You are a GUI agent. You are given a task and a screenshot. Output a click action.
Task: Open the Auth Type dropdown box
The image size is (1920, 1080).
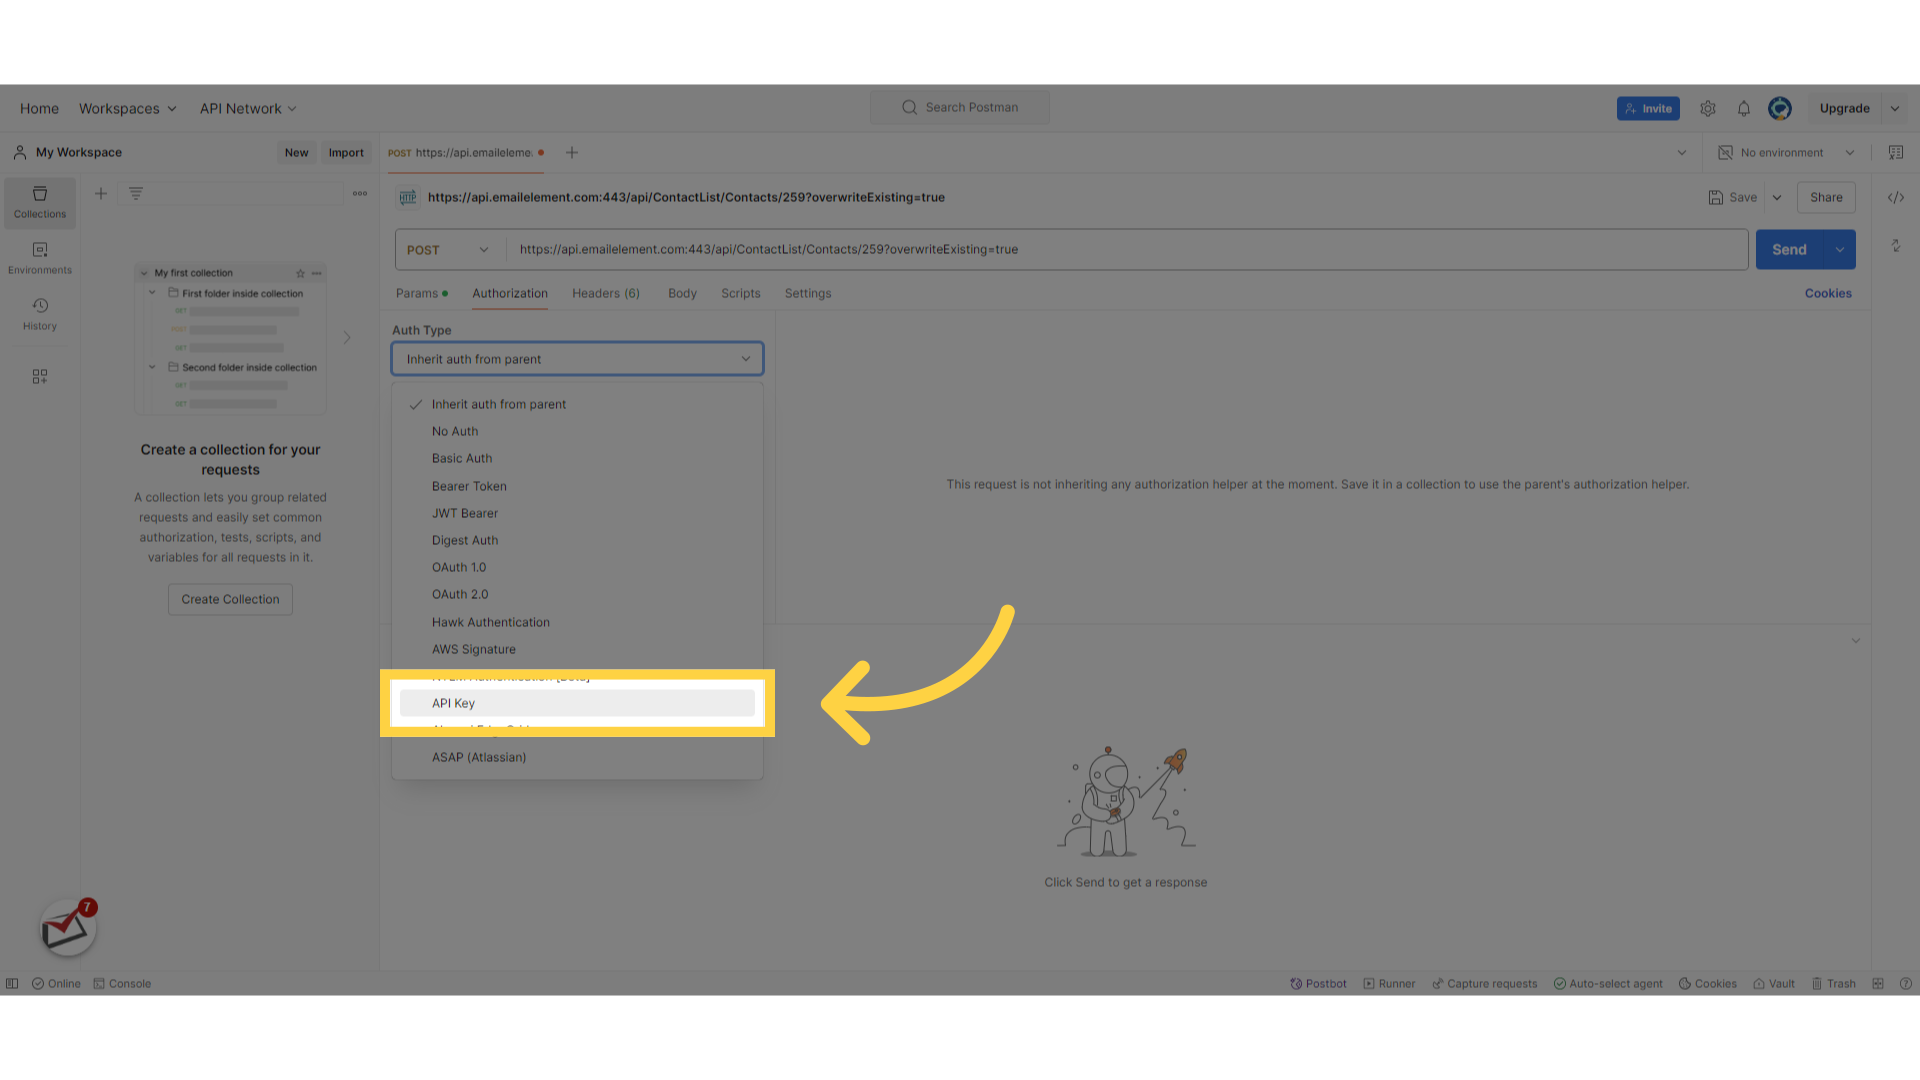pos(577,359)
